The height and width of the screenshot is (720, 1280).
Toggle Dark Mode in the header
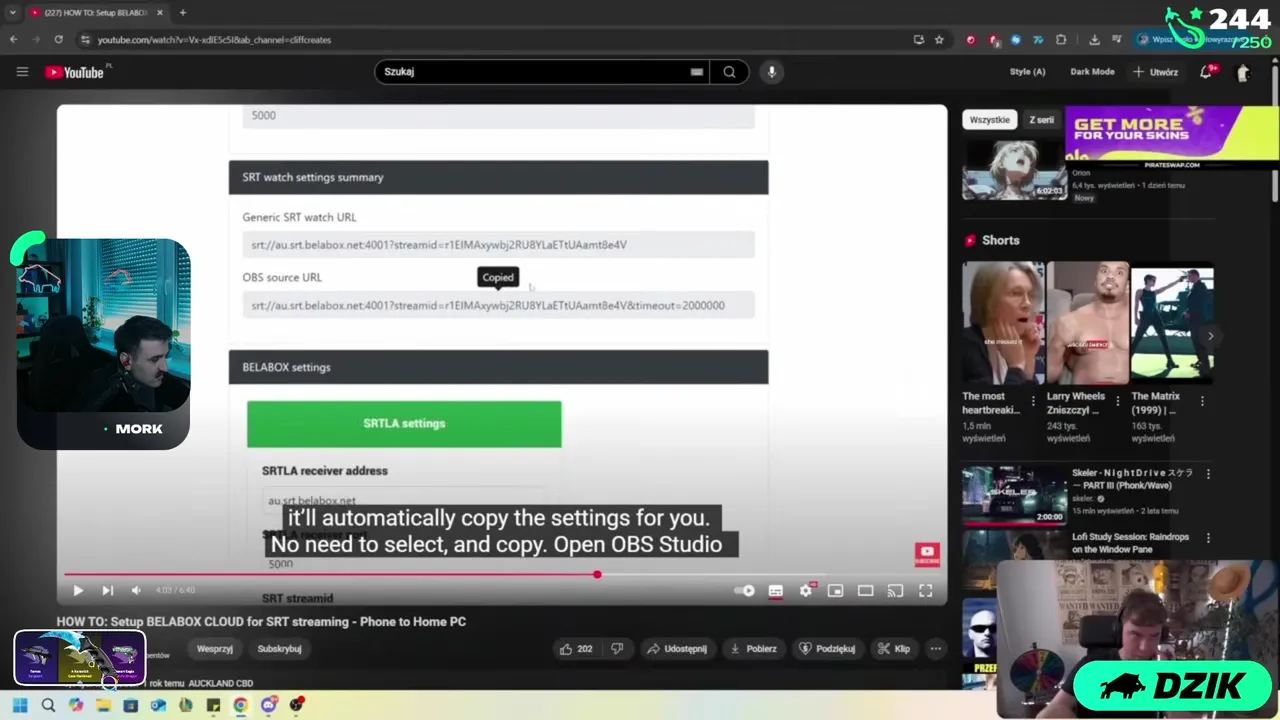click(x=1092, y=72)
